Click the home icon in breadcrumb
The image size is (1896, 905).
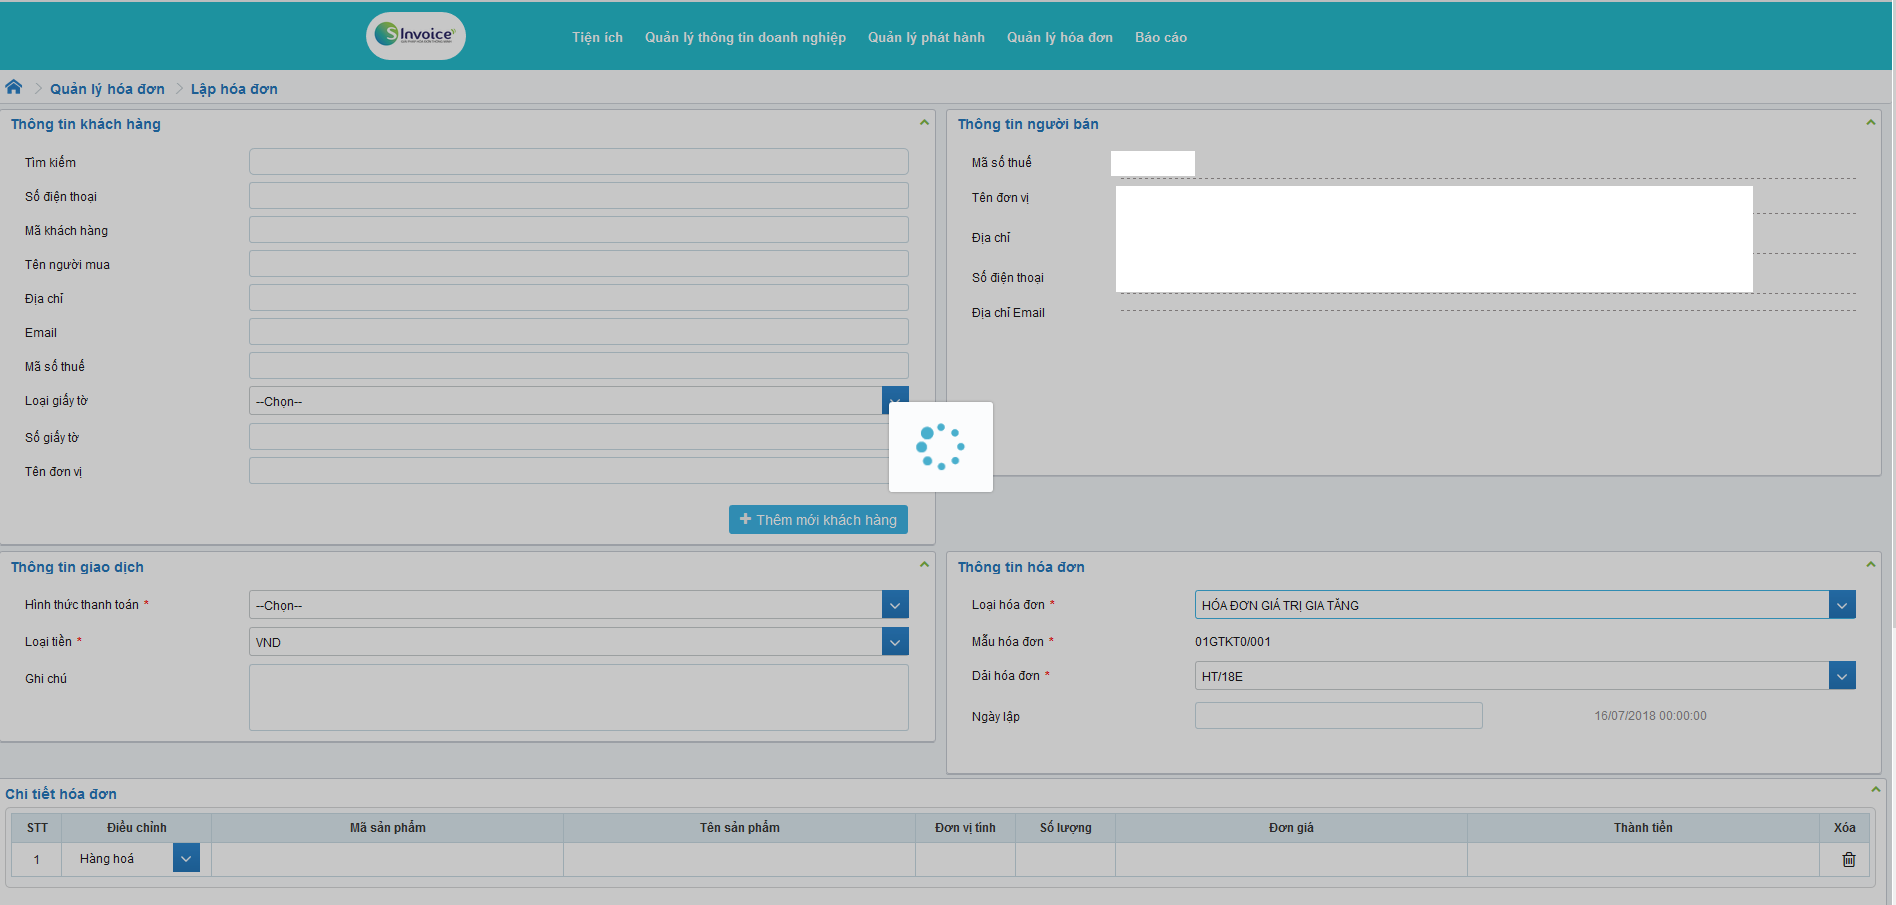pyautogui.click(x=14, y=87)
